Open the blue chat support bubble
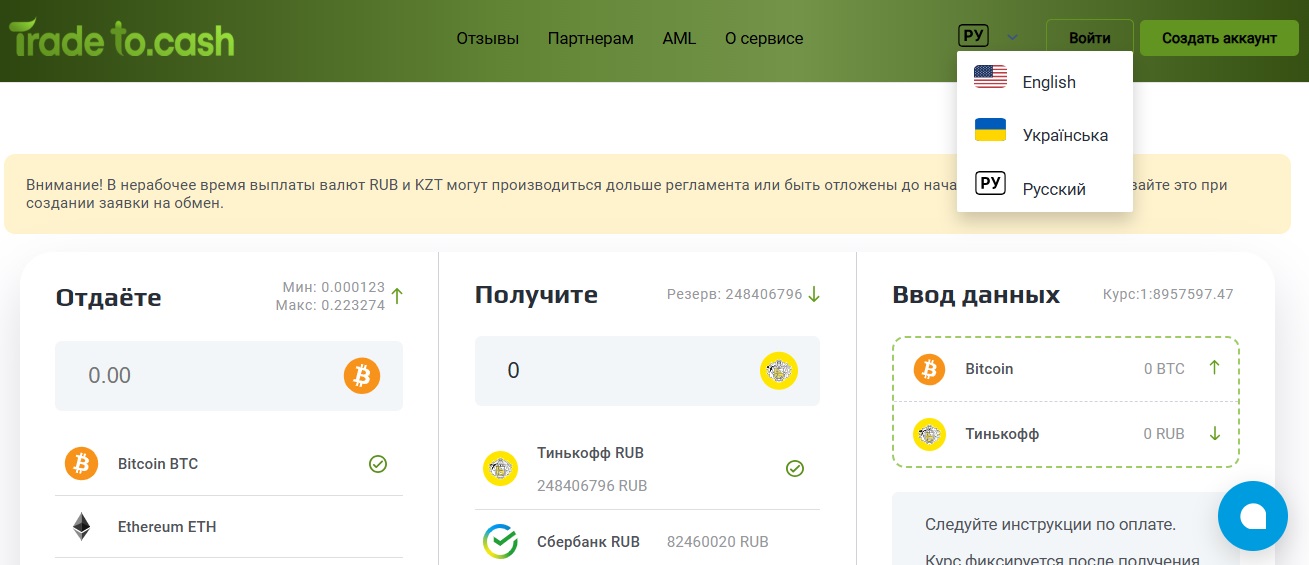Screen dimensions: 1309x565 click(1252, 516)
